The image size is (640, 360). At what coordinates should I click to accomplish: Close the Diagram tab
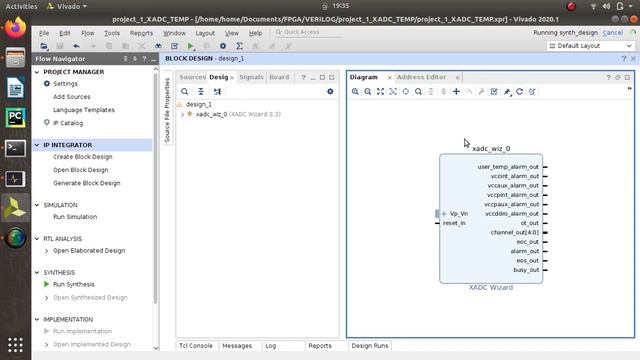(x=389, y=78)
